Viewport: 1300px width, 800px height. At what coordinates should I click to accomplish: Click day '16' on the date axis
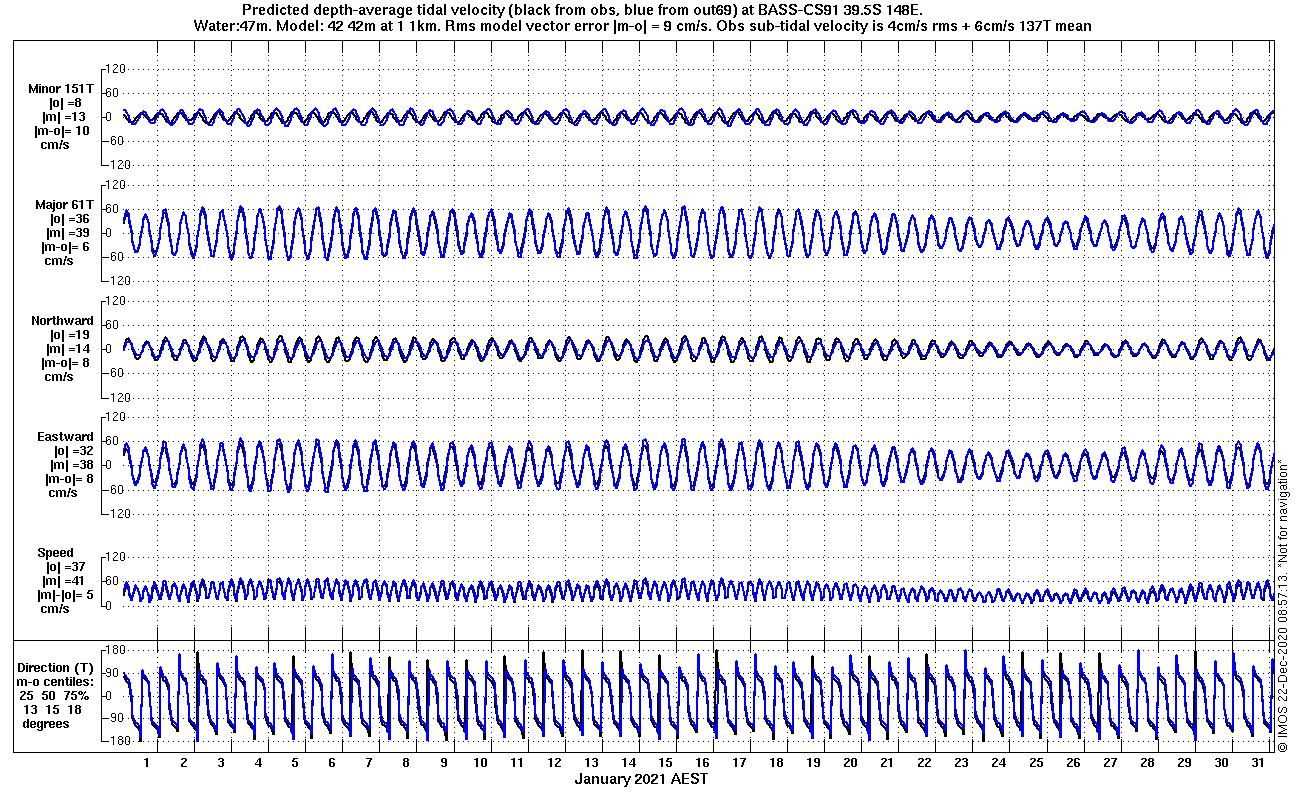pyautogui.click(x=702, y=762)
